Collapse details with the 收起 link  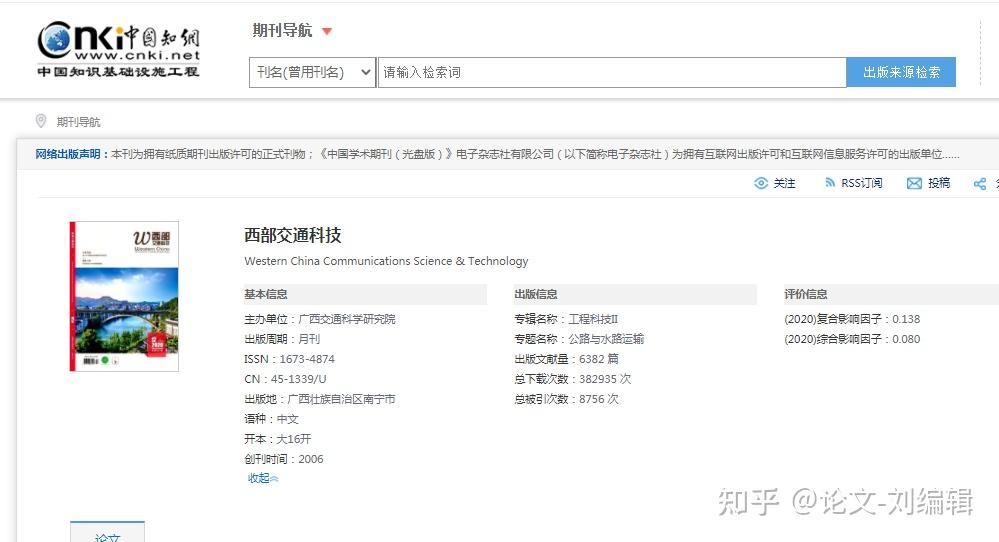[262, 478]
